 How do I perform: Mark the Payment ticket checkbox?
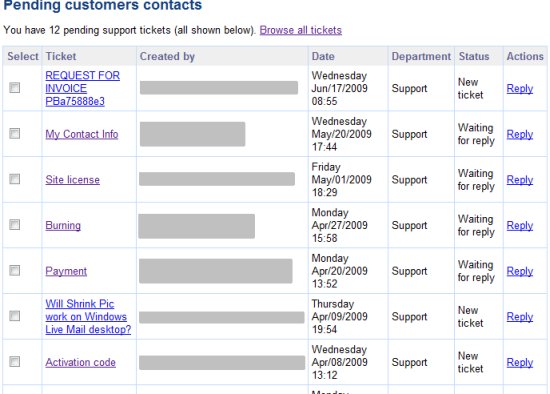pos(15,271)
